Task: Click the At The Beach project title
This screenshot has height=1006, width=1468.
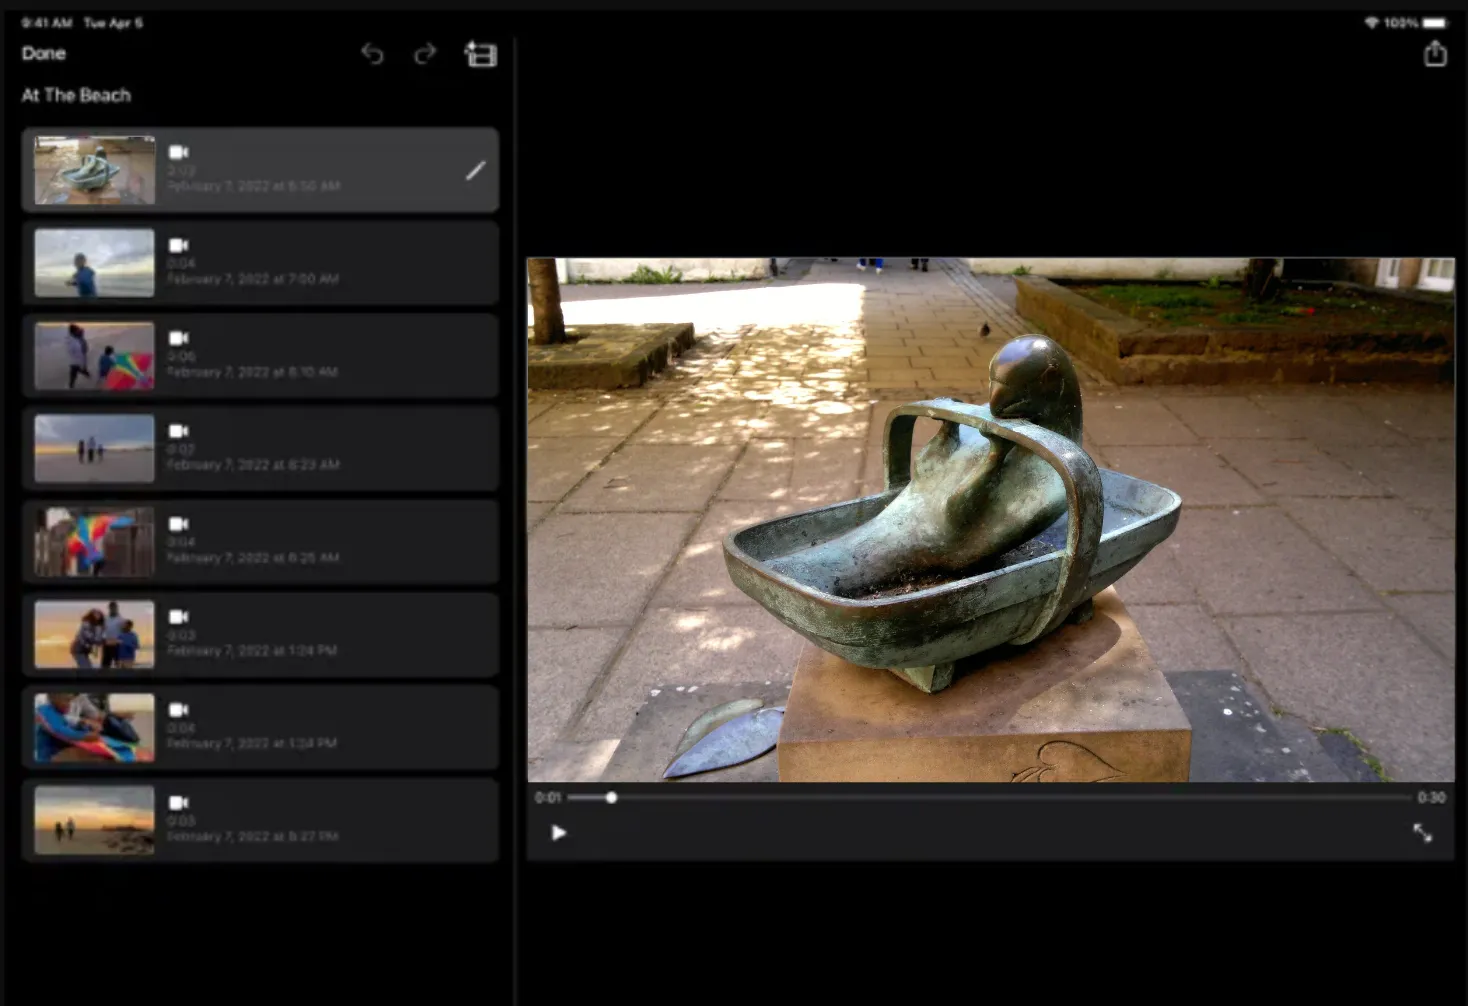Action: point(76,95)
